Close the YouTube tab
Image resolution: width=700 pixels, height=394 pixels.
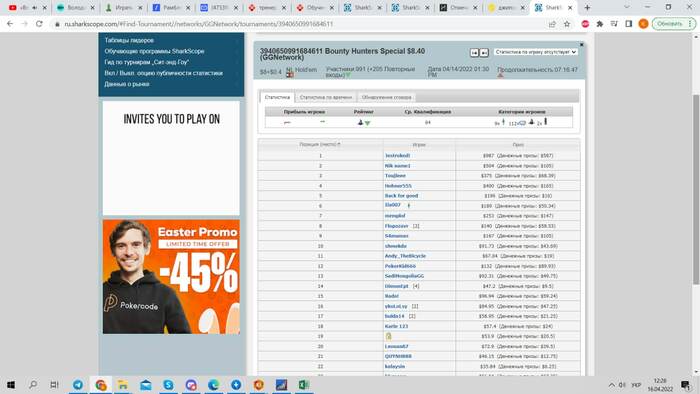(44, 8)
